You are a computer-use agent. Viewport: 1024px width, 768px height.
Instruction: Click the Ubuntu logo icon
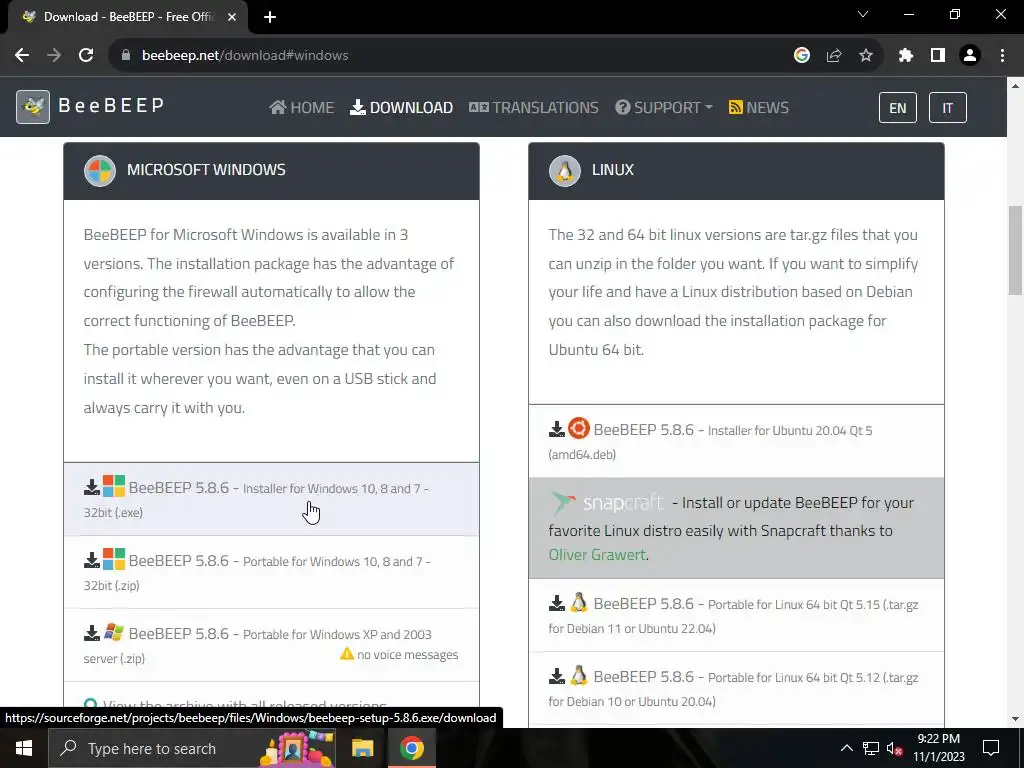pos(579,428)
